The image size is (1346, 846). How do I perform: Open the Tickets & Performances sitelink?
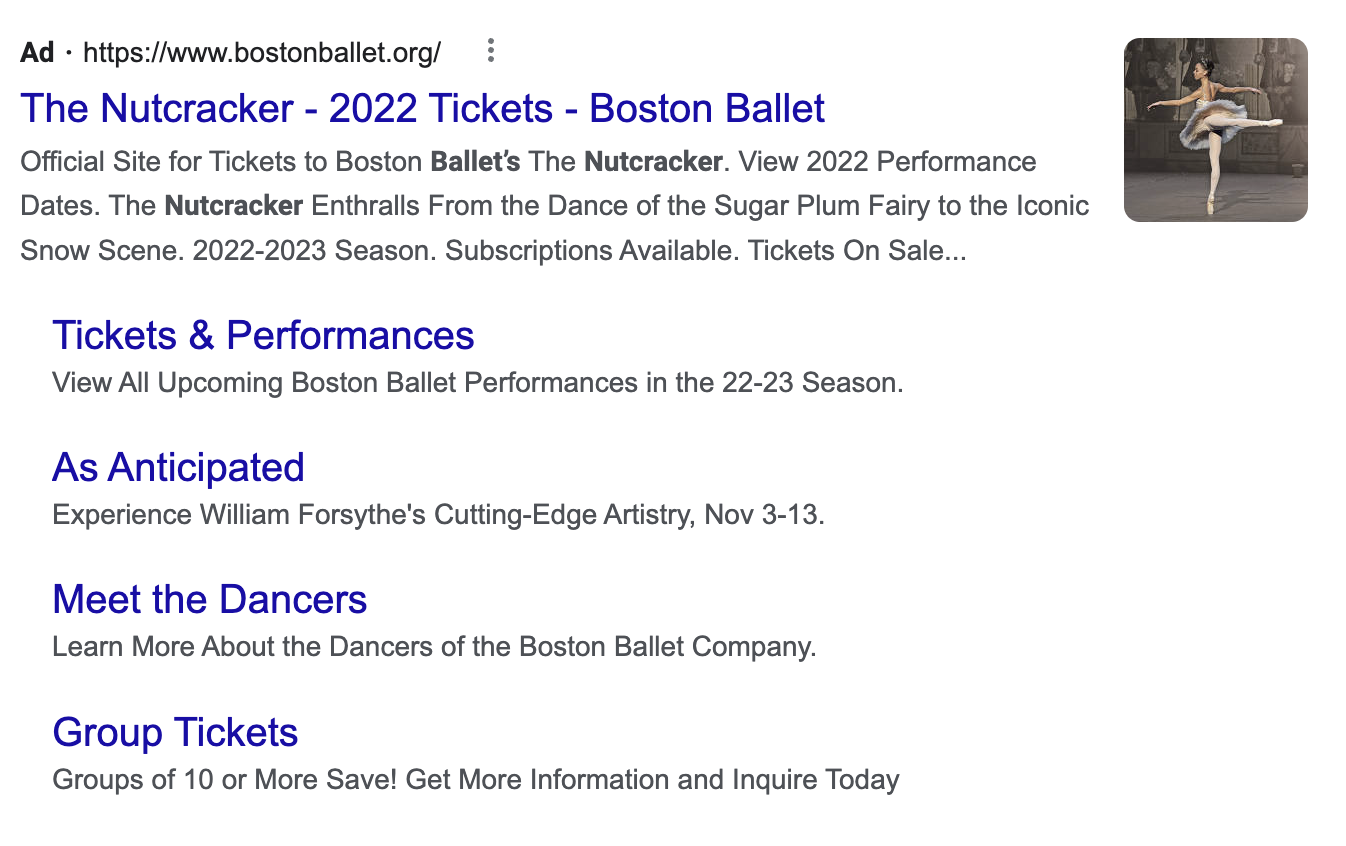point(263,335)
